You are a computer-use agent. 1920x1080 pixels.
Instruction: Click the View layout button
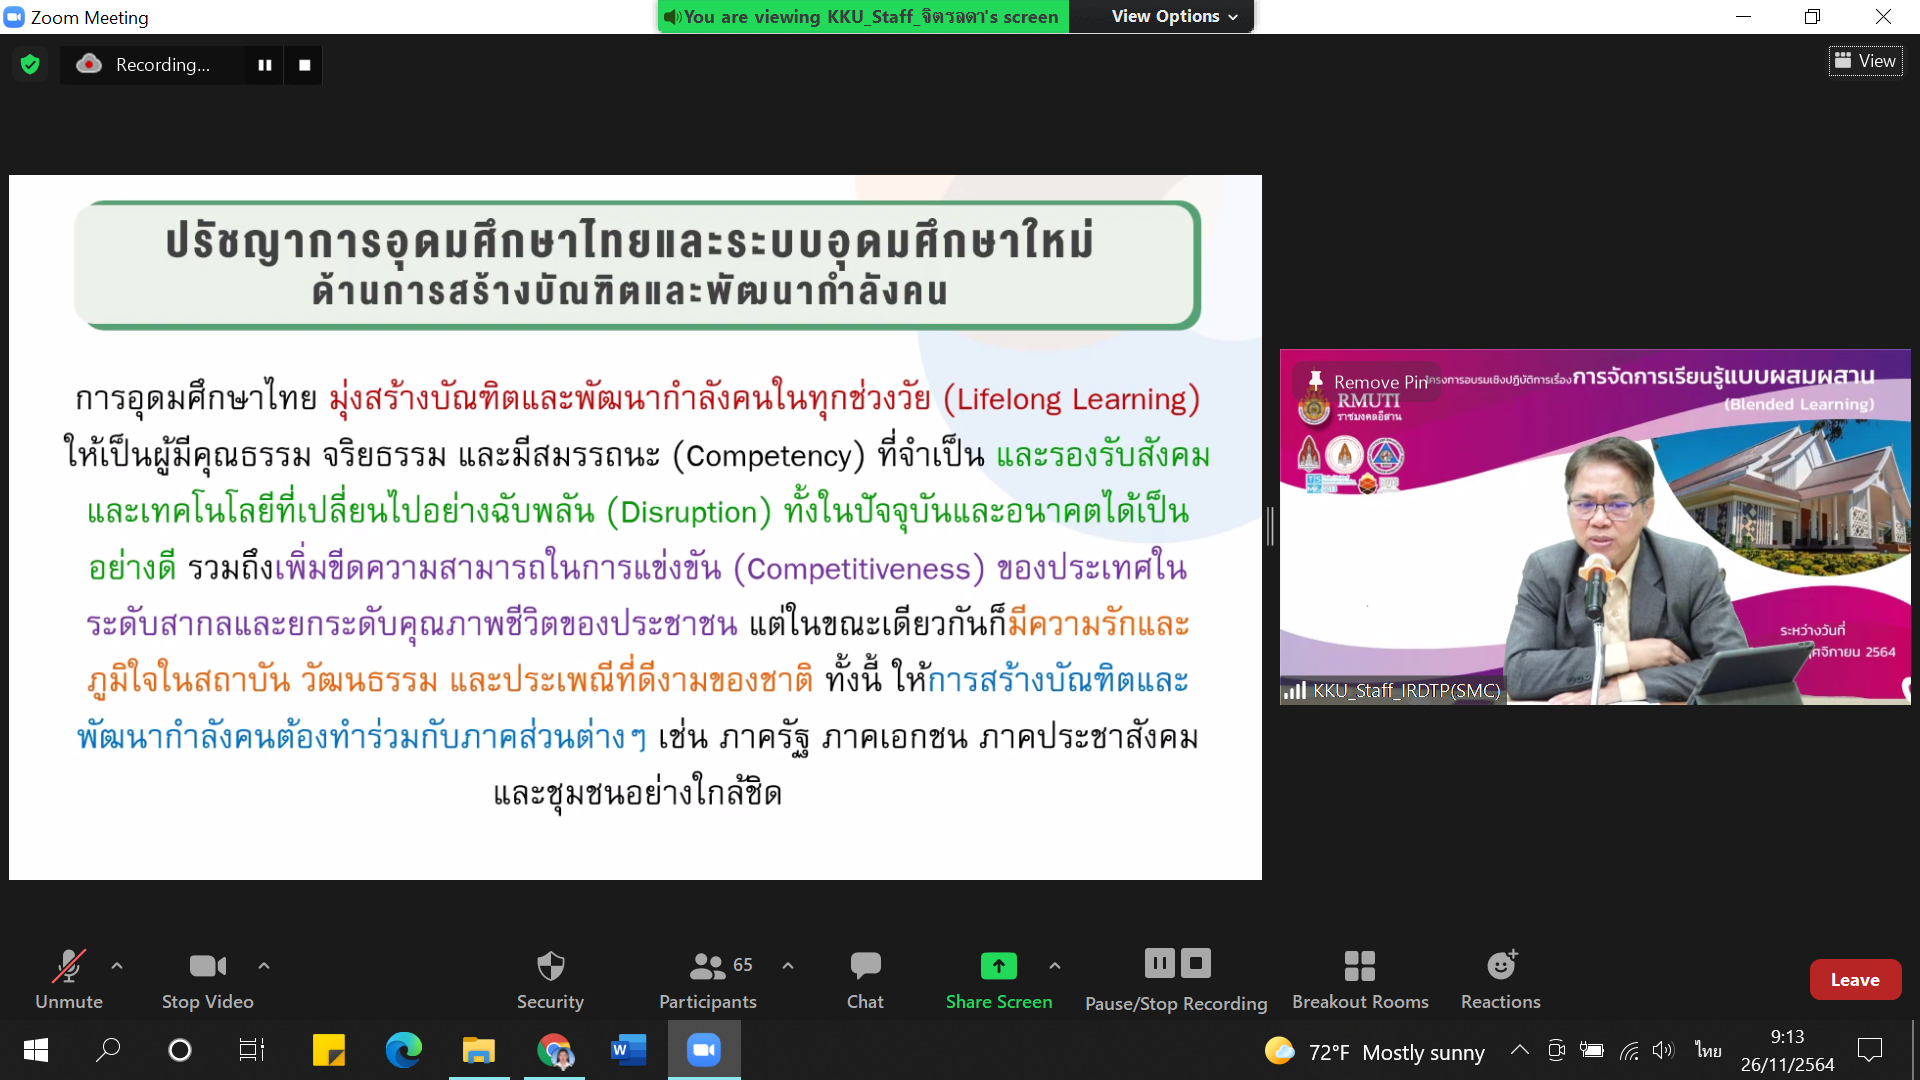1865,61
